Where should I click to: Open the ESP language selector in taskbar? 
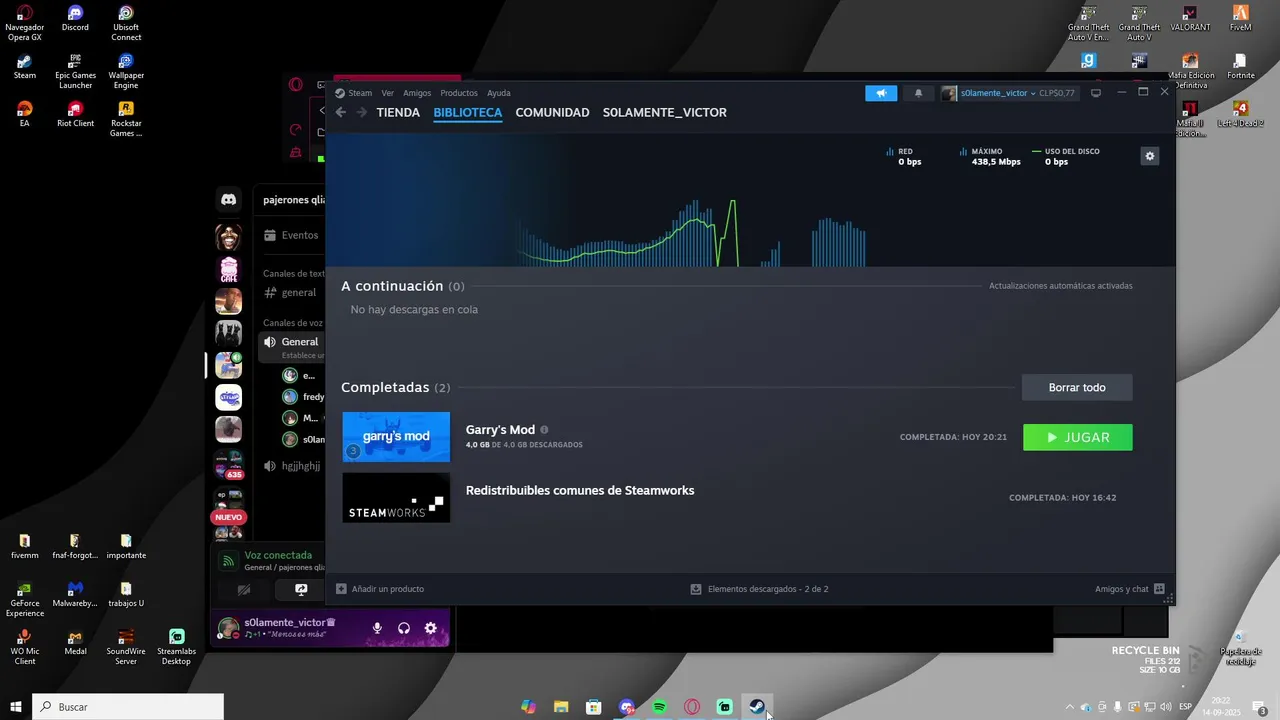point(1185,707)
